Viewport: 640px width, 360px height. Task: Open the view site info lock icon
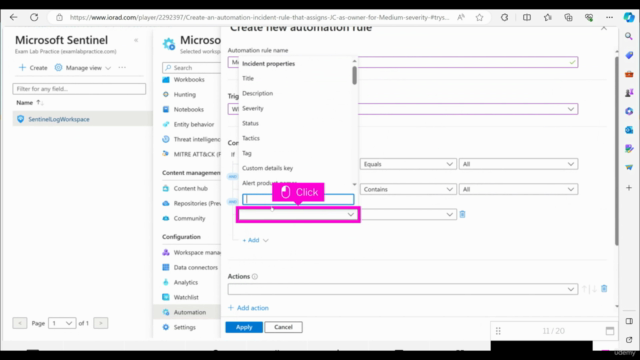(x=60, y=17)
